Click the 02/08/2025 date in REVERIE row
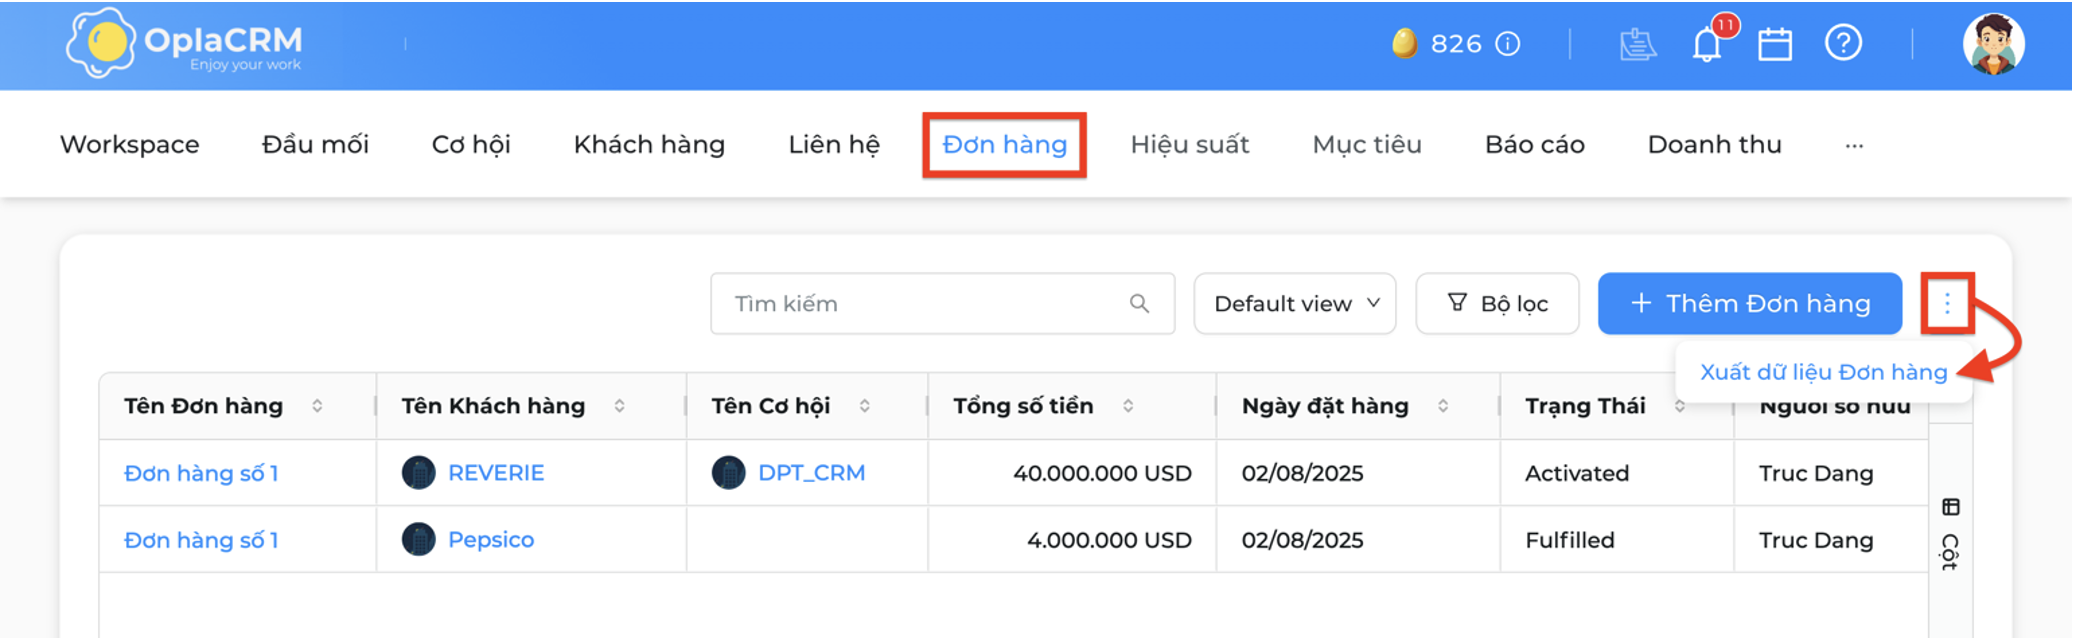The height and width of the screenshot is (638, 2076). [x=1302, y=473]
